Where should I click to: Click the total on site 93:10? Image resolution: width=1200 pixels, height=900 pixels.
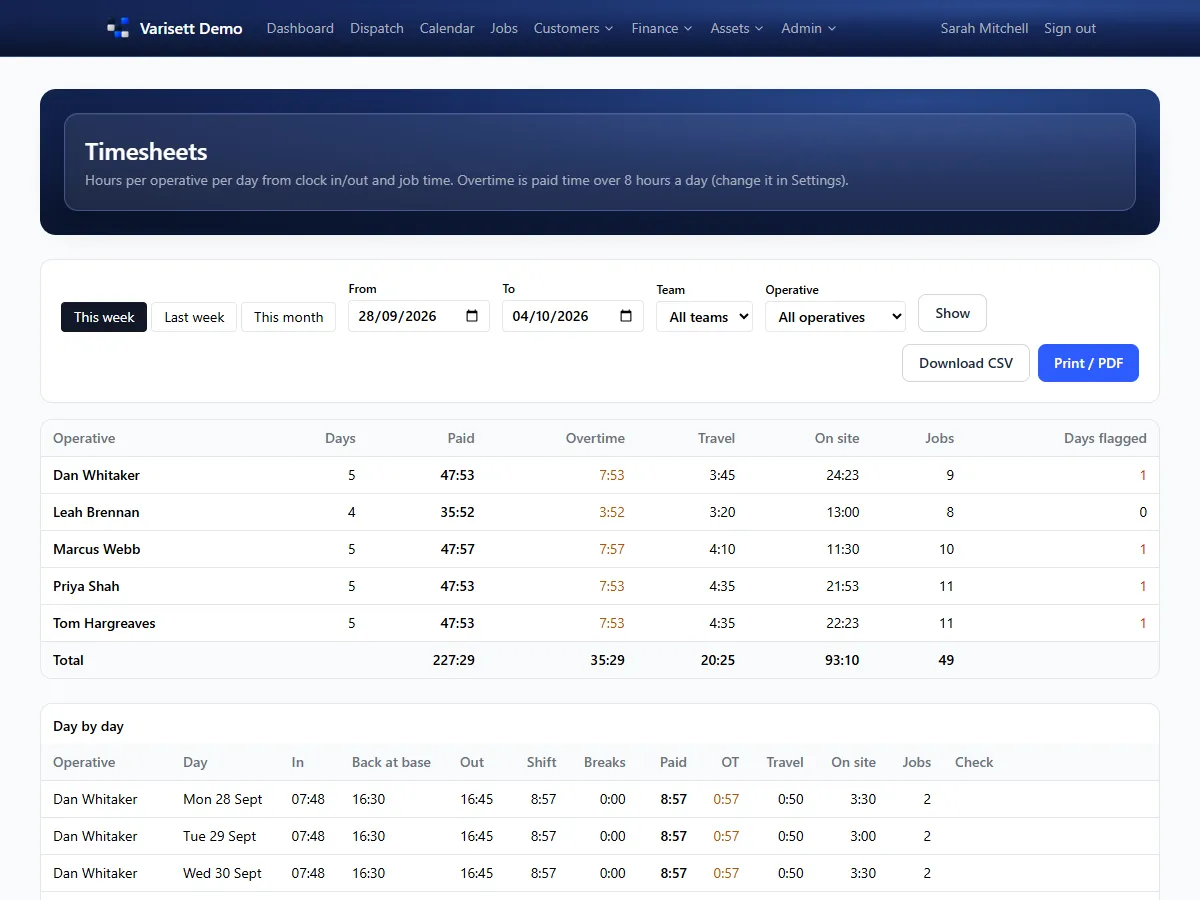842,660
